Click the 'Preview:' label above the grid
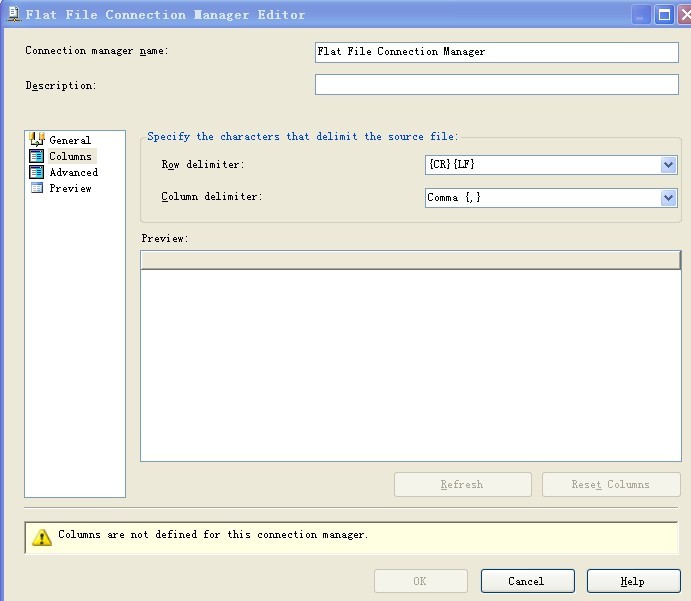Screen dimensions: 691x601 [165, 238]
